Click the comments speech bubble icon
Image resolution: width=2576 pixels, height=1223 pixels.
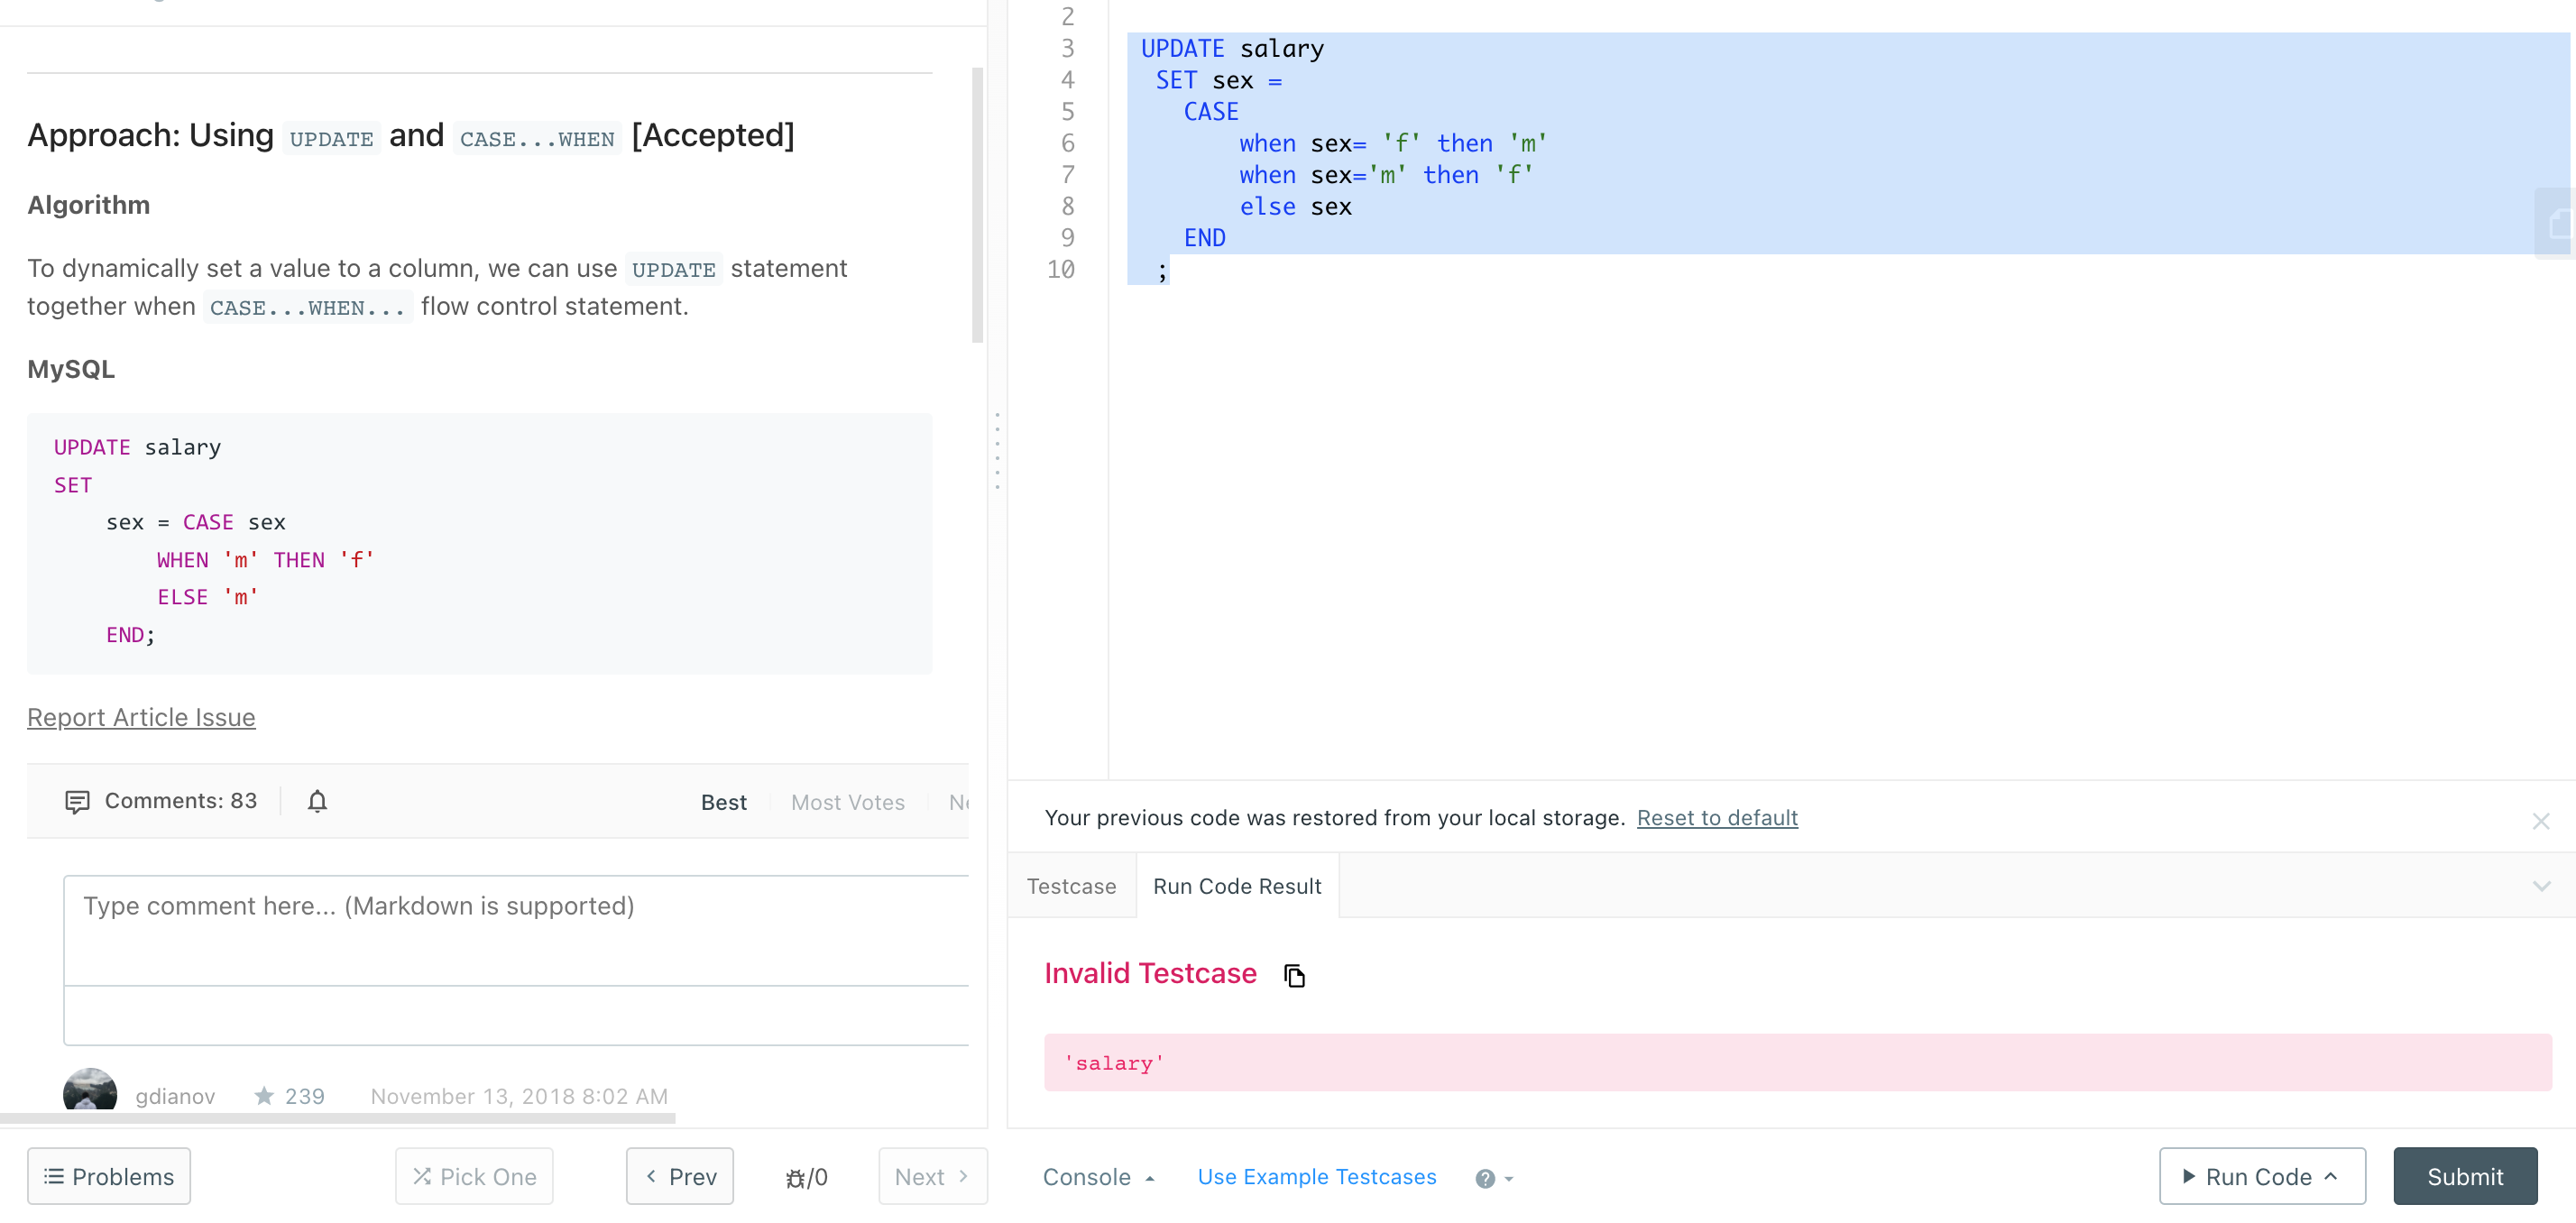[77, 802]
